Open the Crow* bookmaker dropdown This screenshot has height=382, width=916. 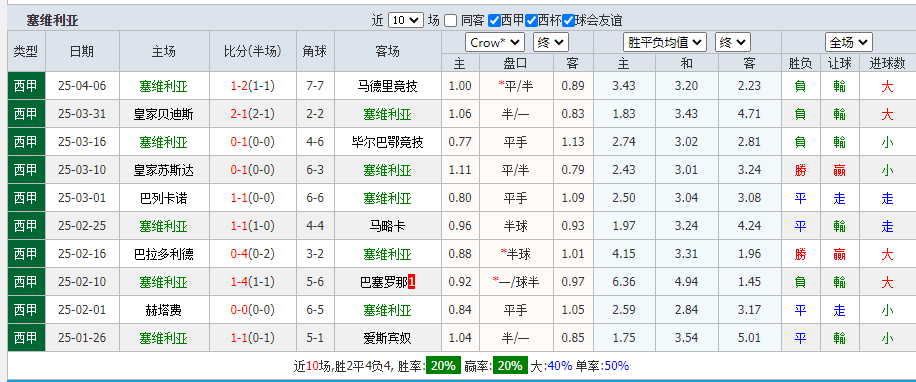point(495,43)
